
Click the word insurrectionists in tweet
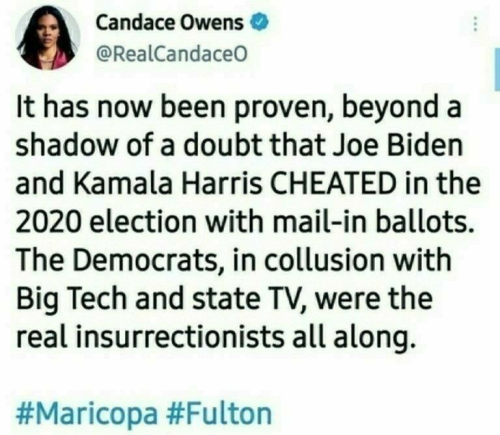click(179, 335)
